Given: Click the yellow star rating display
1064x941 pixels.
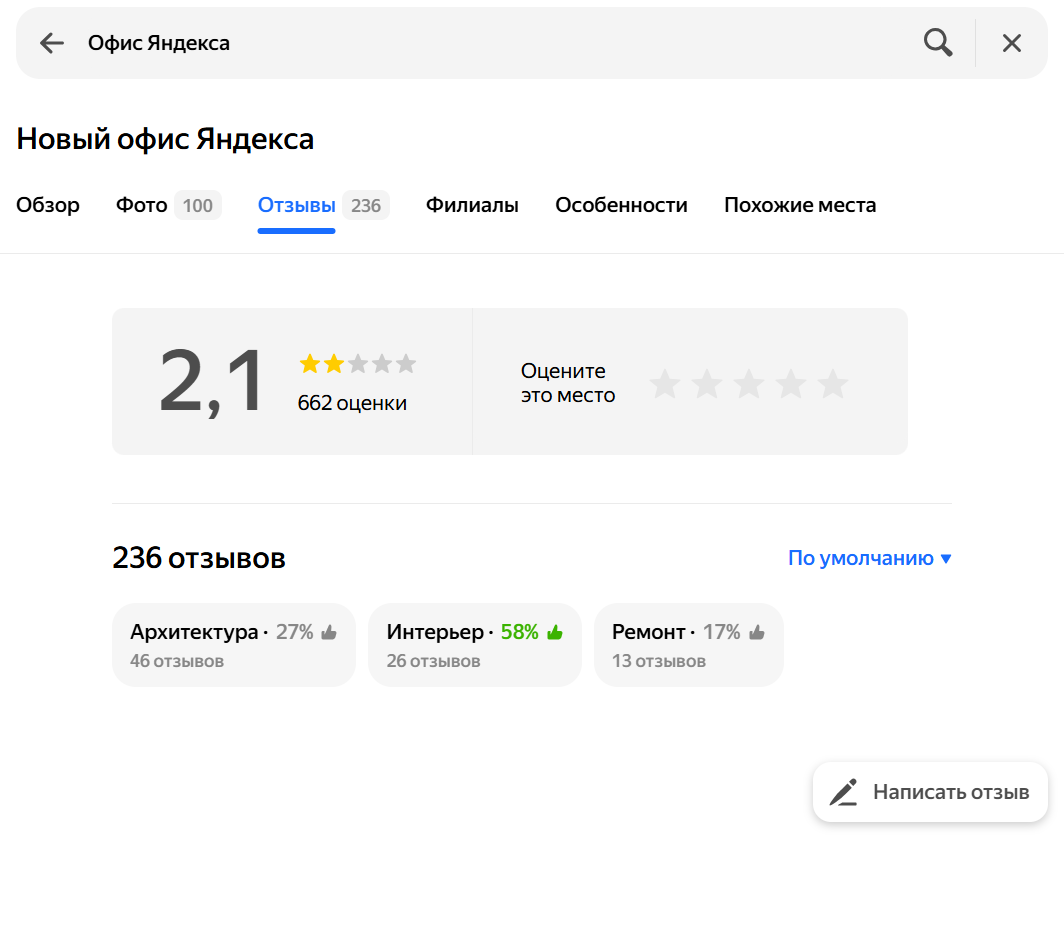Looking at the screenshot, I should pos(358,364).
